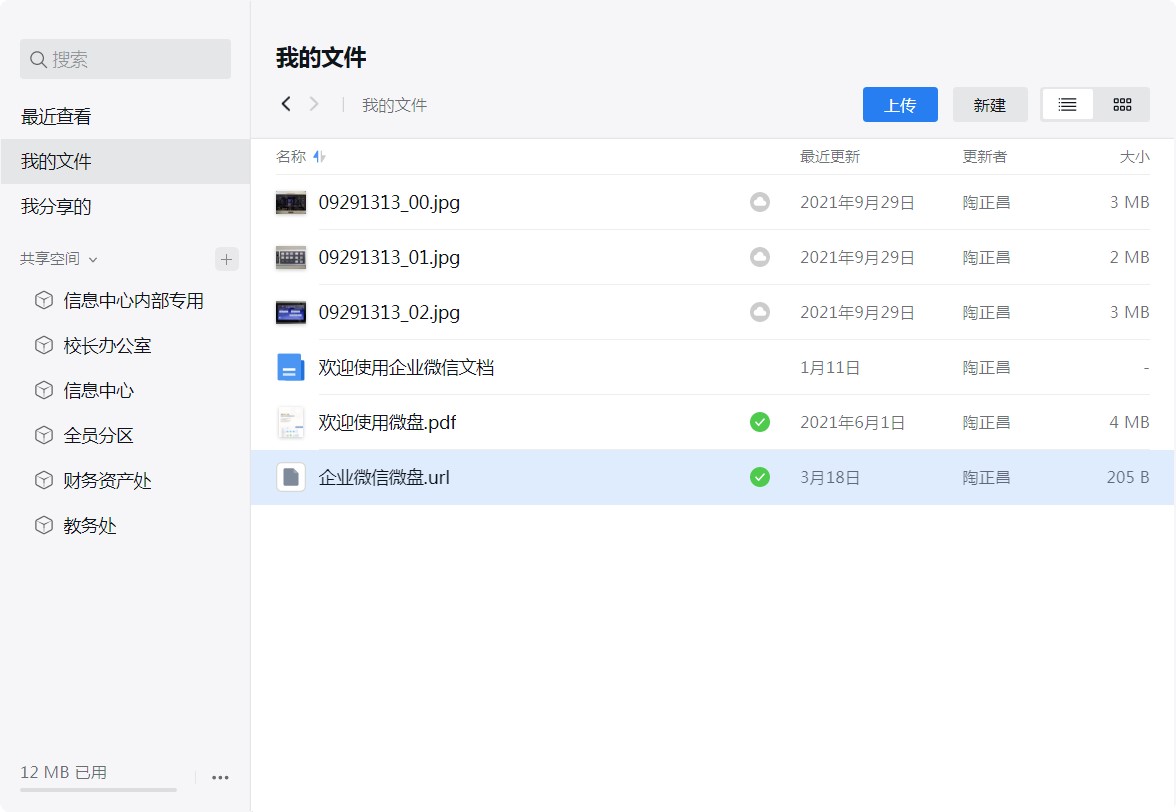Switch to list view layout
The width and height of the screenshot is (1176, 812).
point(1068,105)
